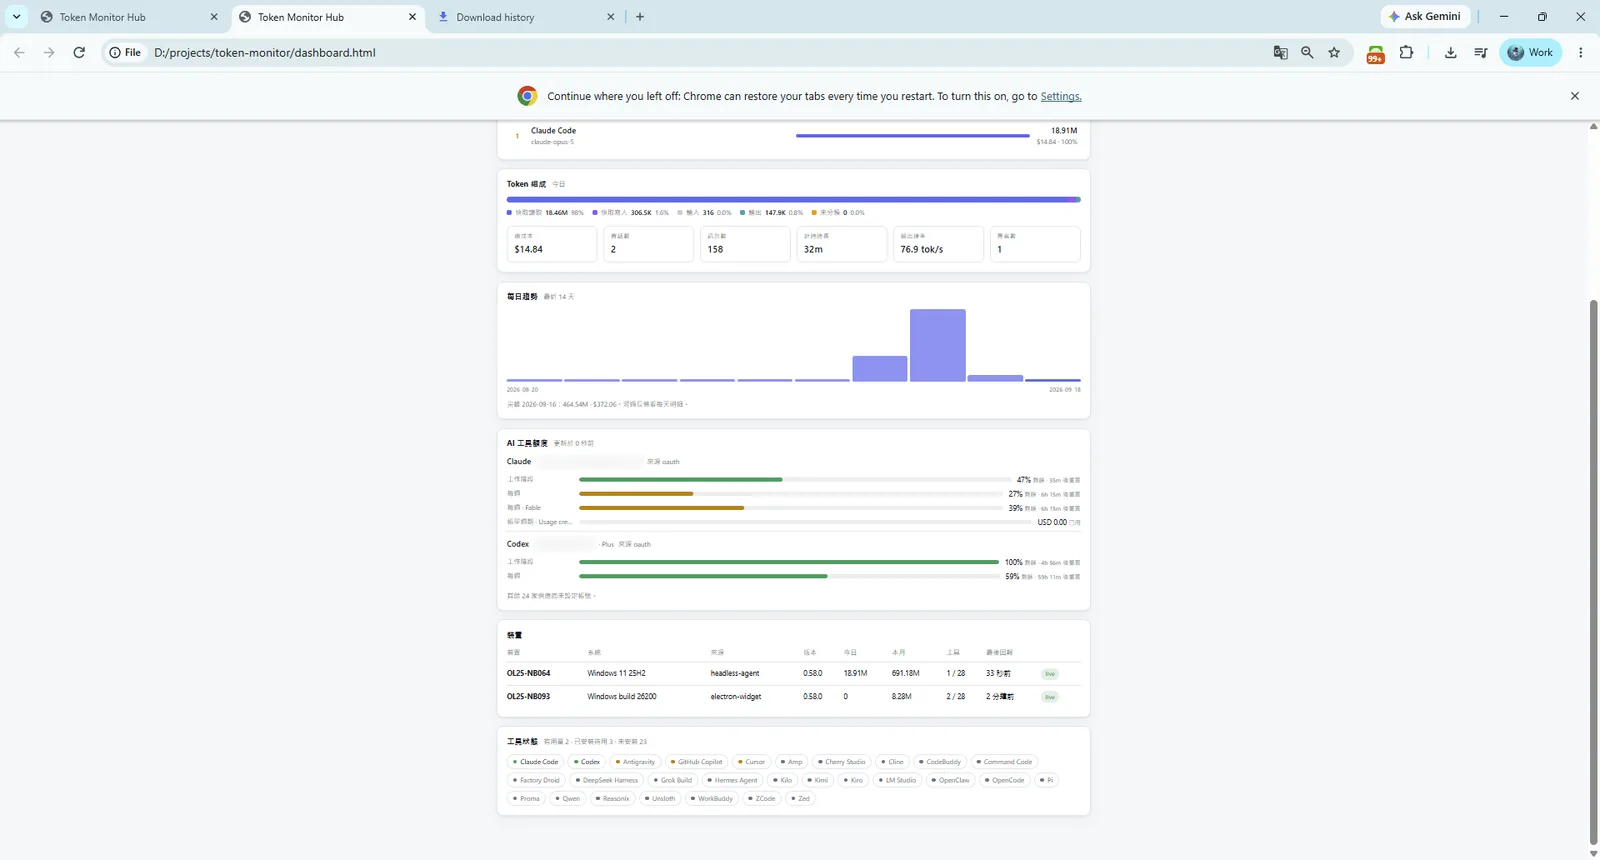
Task: Click the page's vertical scrollbar thumb
Action: (1593, 570)
